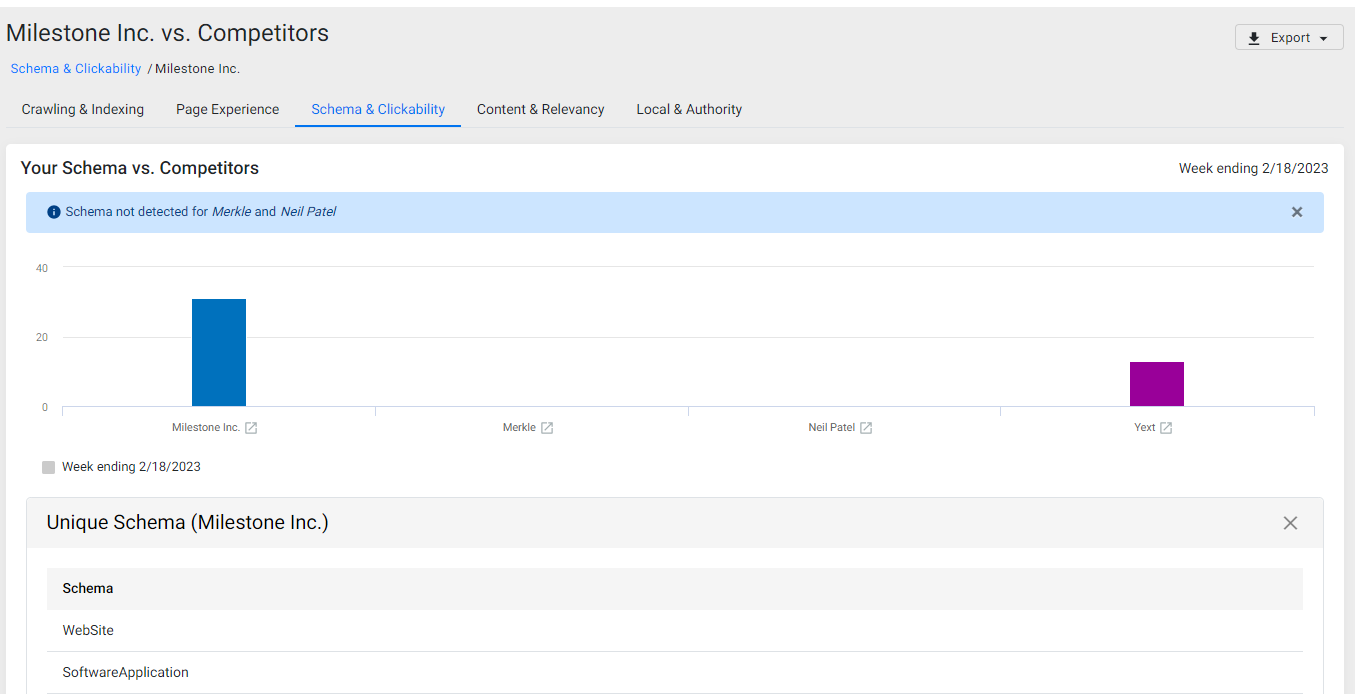
Task: Click Schema & Clickability breadcrumb link
Action: point(76,69)
